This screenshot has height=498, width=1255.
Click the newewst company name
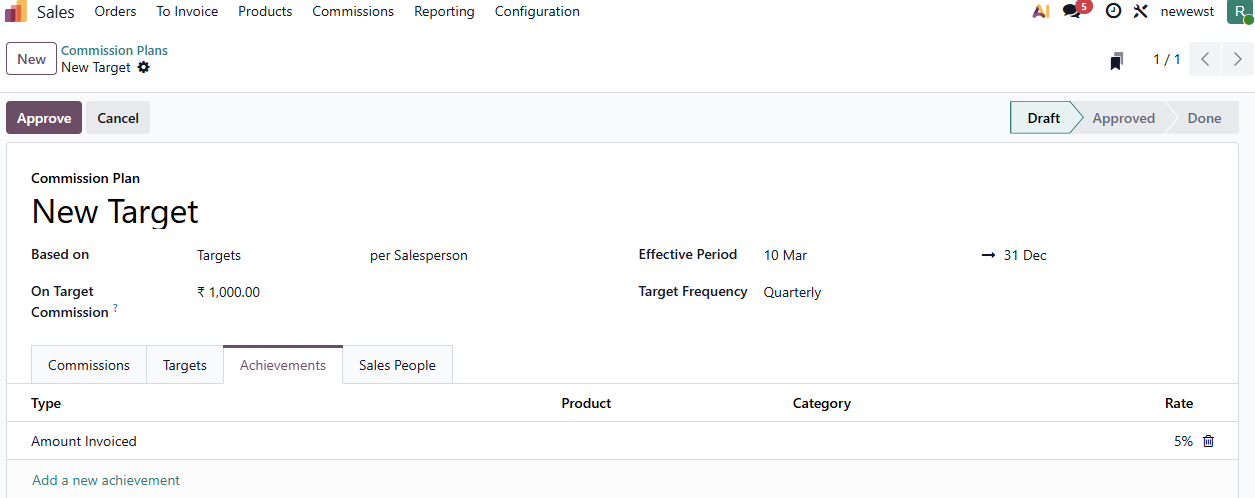[x=1187, y=12]
